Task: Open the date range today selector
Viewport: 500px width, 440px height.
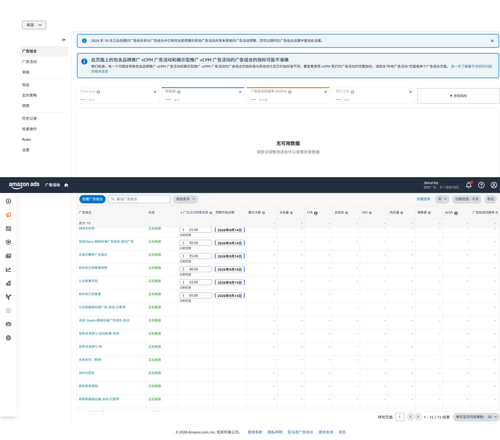Action: (x=467, y=199)
